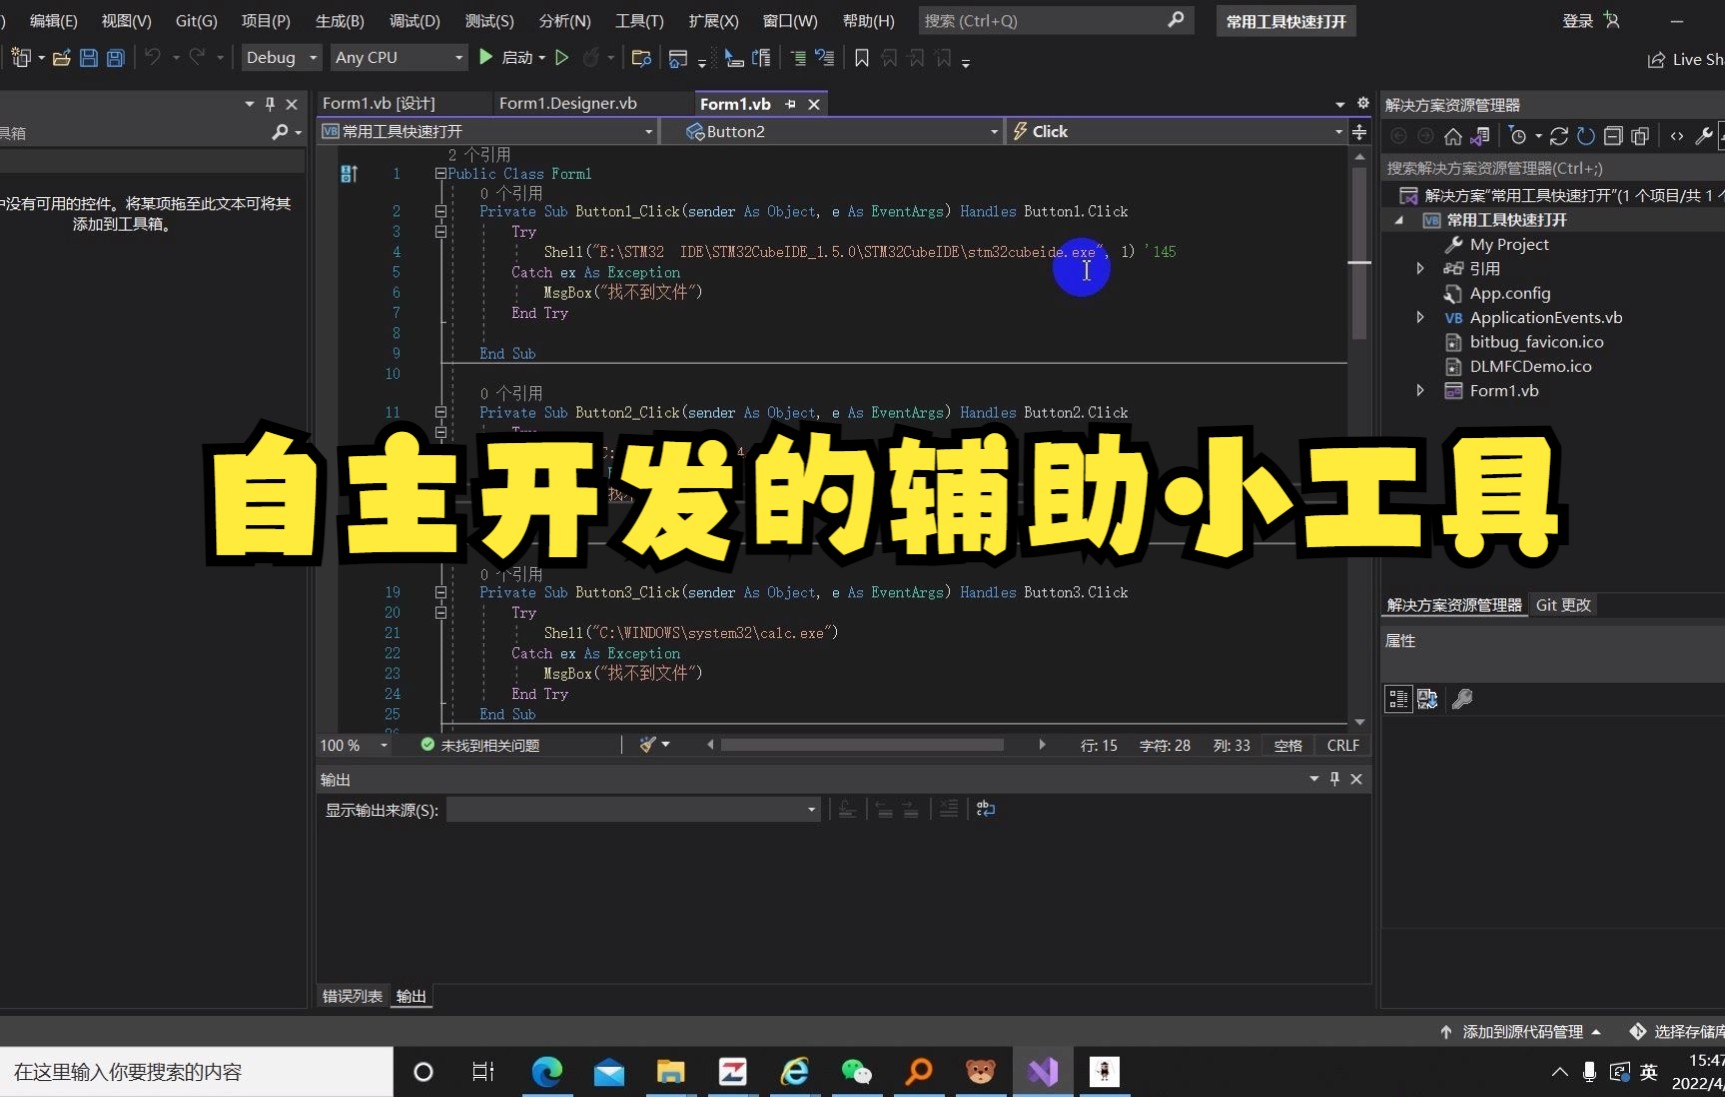Click the toolbox search magnifier icon
The width and height of the screenshot is (1725, 1097).
[x=280, y=132]
